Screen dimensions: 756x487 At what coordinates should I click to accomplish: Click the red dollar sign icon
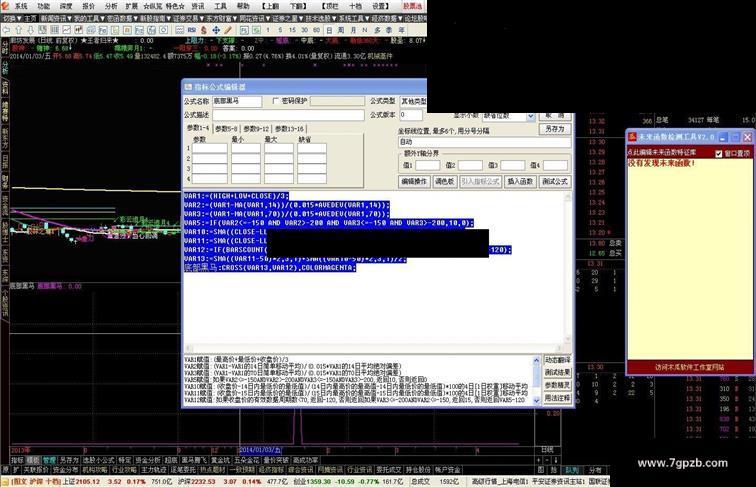[x=203, y=30]
